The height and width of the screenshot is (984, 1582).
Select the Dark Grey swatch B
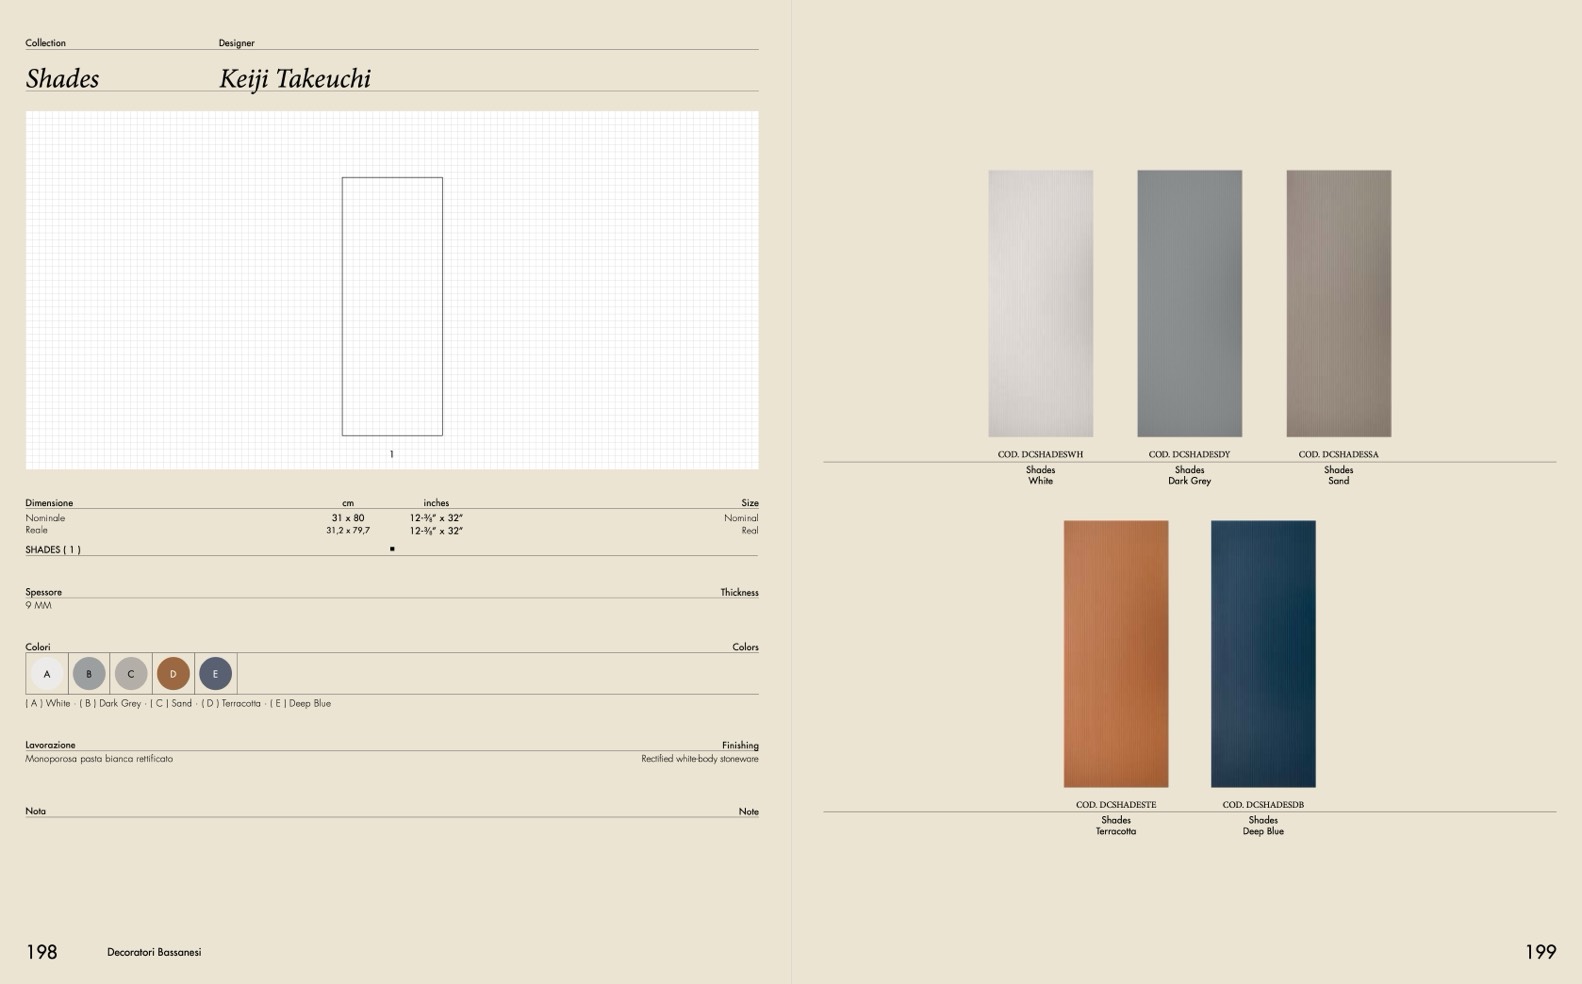point(89,674)
